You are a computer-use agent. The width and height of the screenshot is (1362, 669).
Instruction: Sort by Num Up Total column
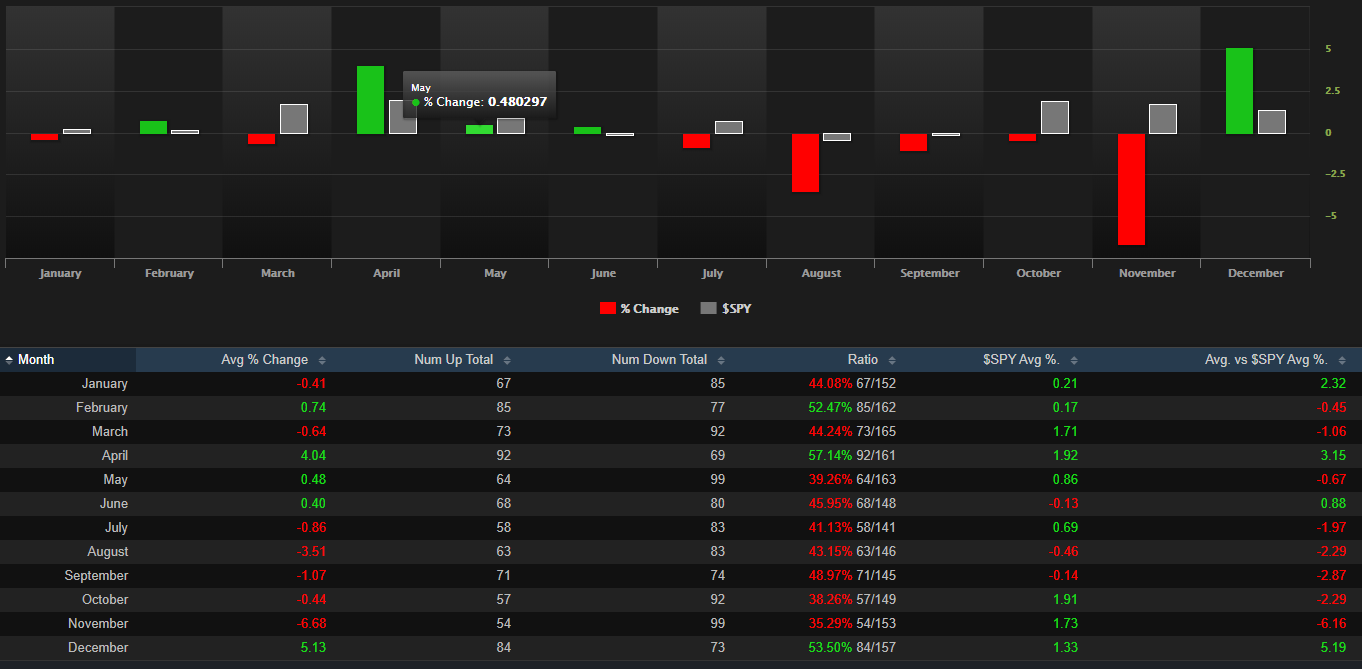[427, 360]
